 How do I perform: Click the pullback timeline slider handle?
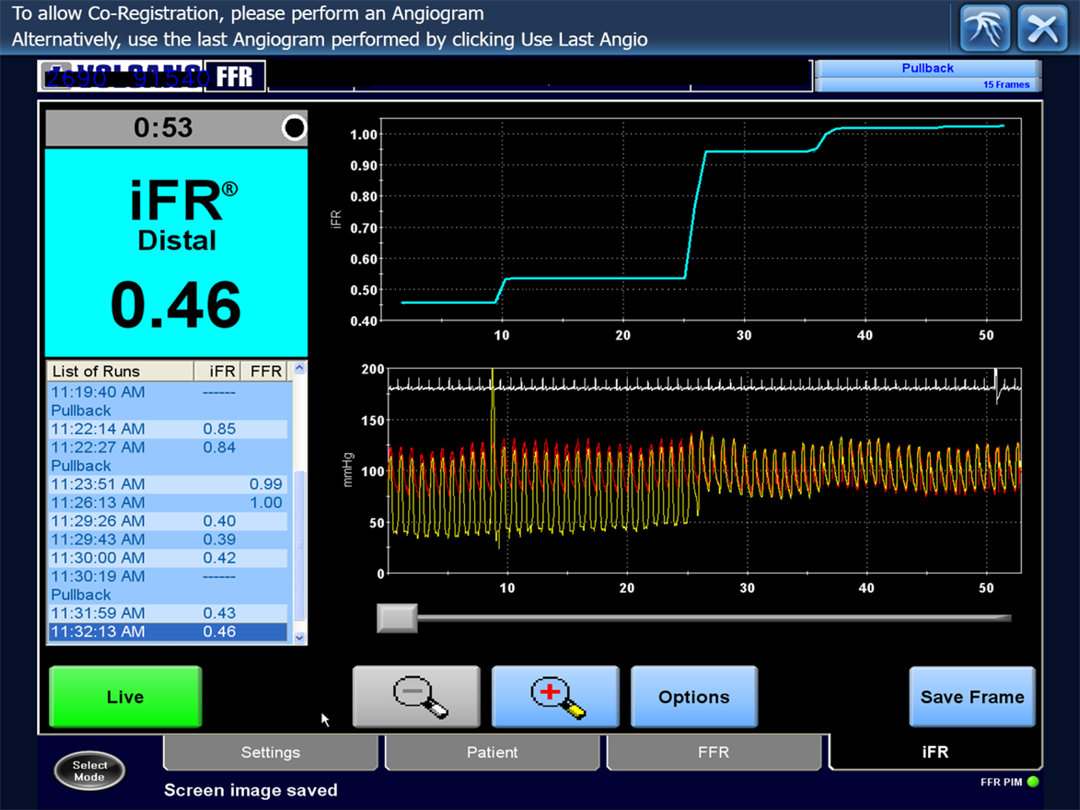(397, 618)
